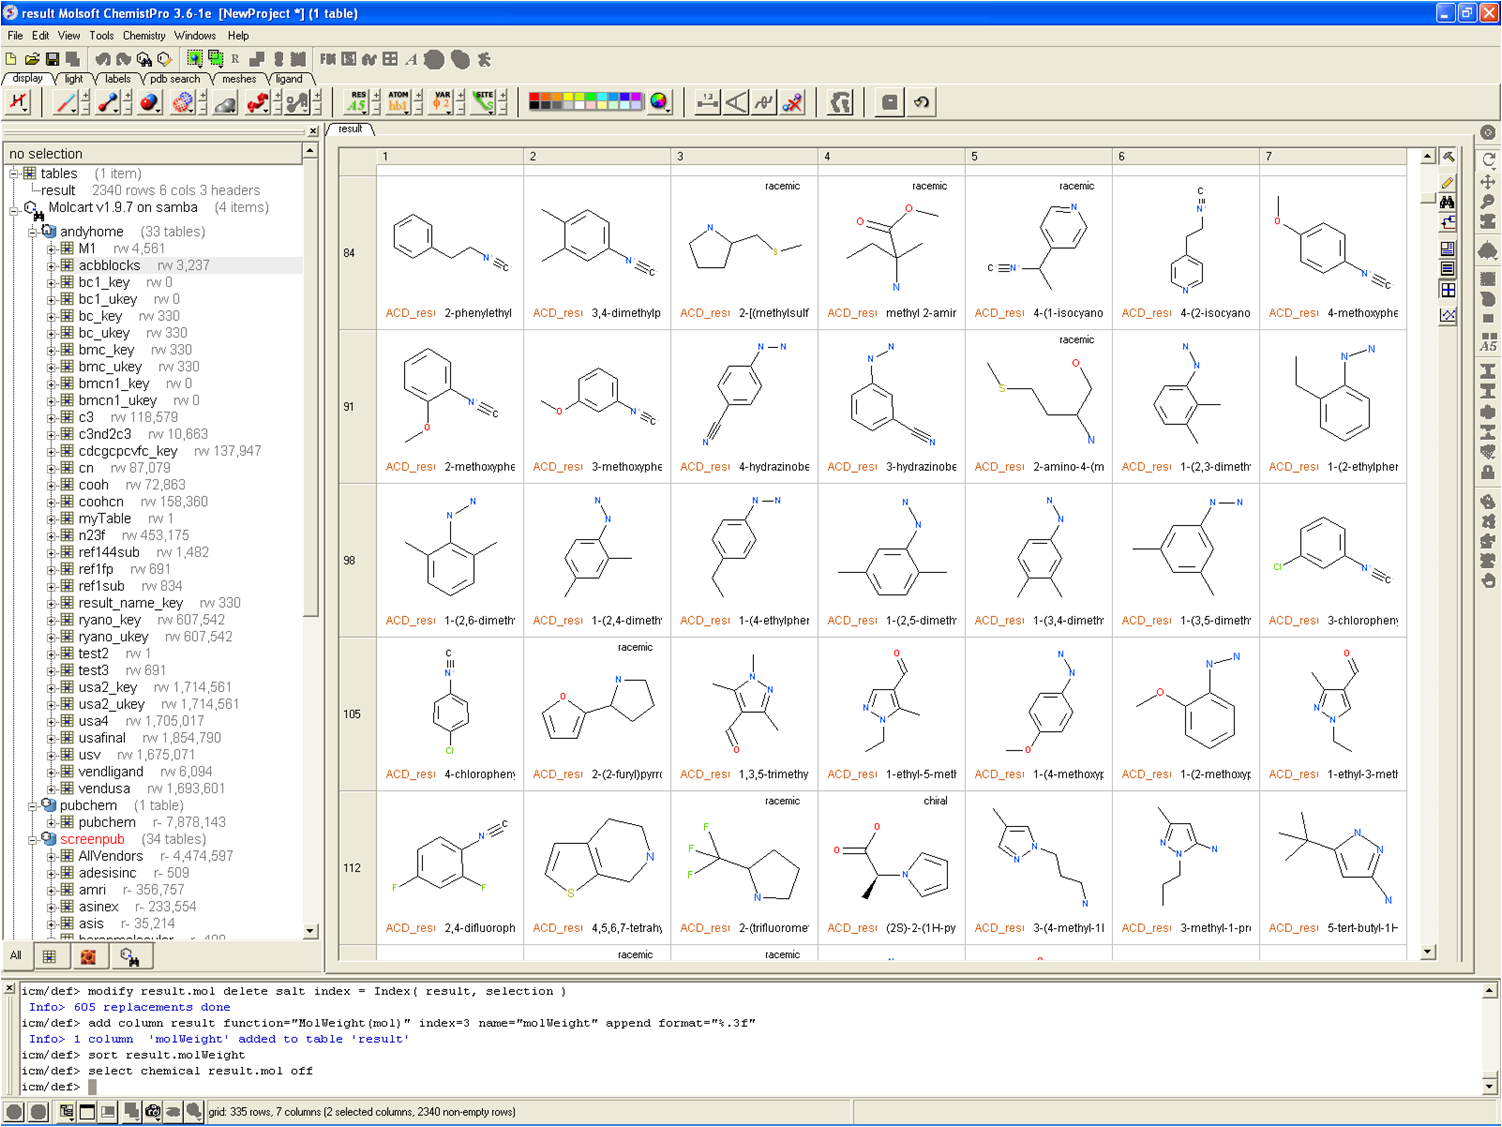Image resolution: width=1502 pixels, height=1127 pixels.
Task: Open the Chemistry menu
Action: [144, 36]
